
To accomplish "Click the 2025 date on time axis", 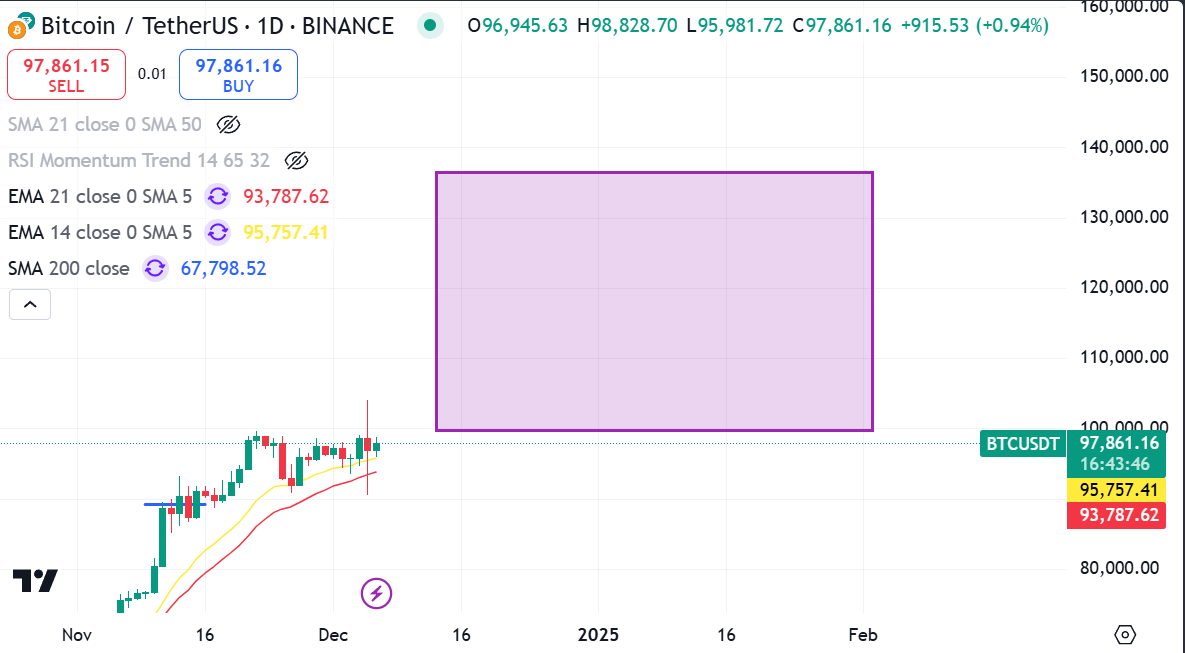I will [x=598, y=635].
